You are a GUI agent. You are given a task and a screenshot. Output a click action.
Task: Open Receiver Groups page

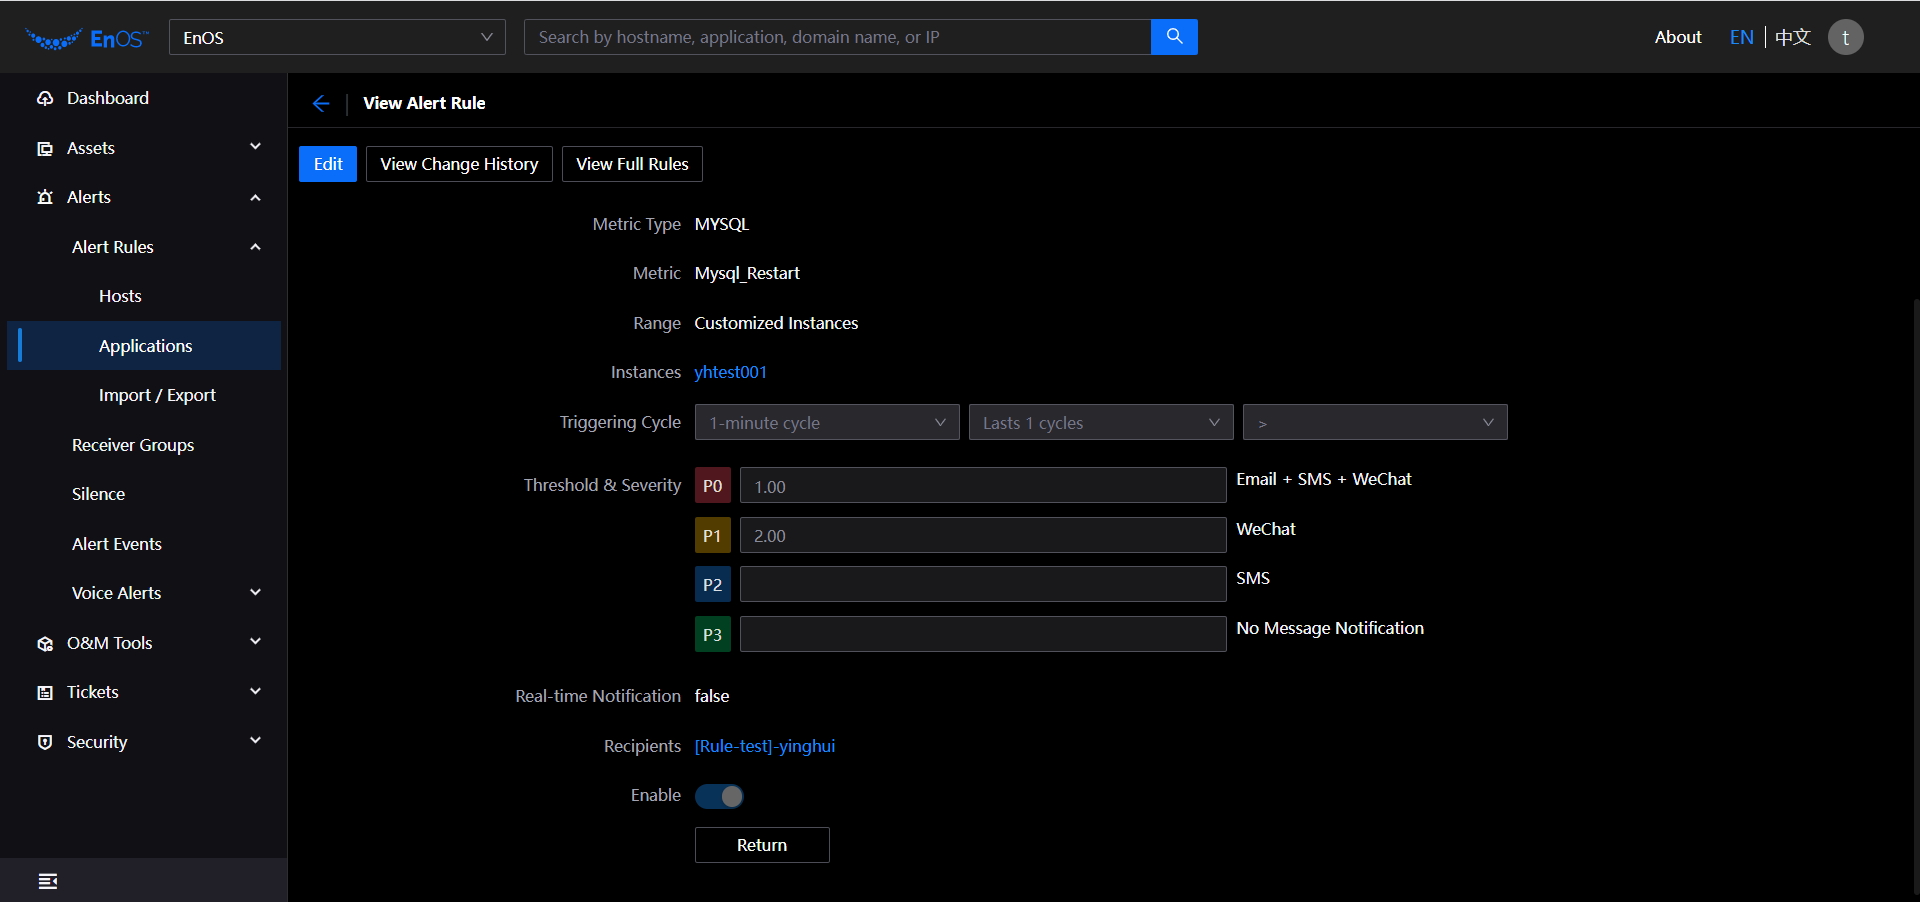pos(133,445)
